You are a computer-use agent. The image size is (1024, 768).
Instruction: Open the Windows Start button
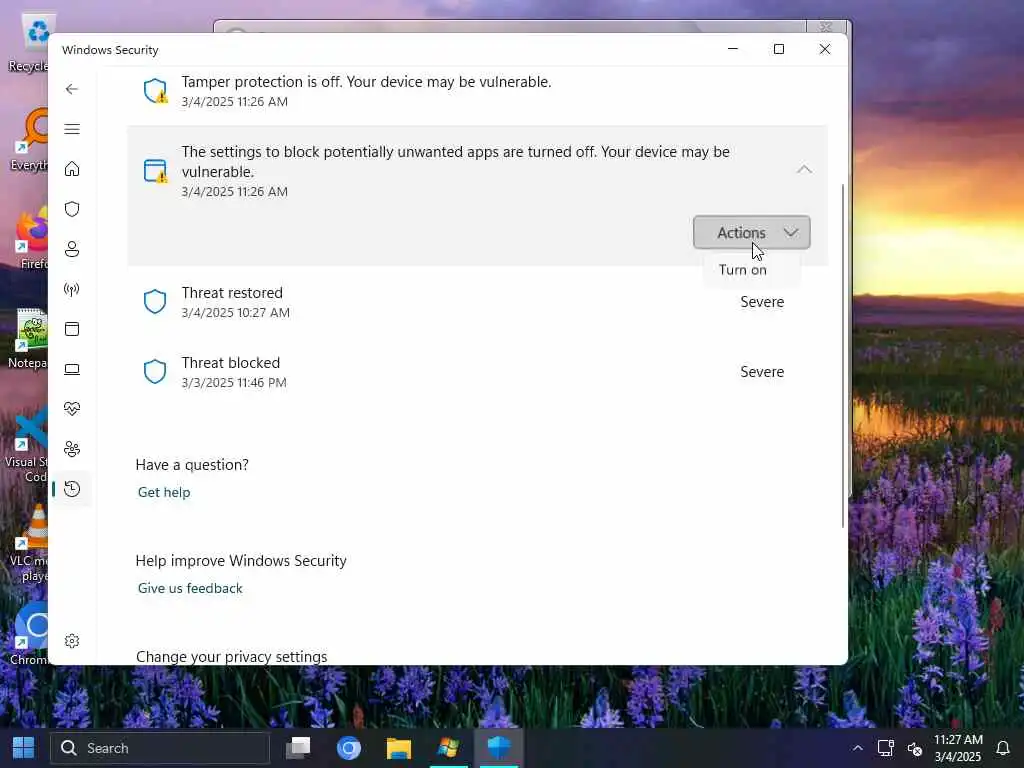click(24, 748)
